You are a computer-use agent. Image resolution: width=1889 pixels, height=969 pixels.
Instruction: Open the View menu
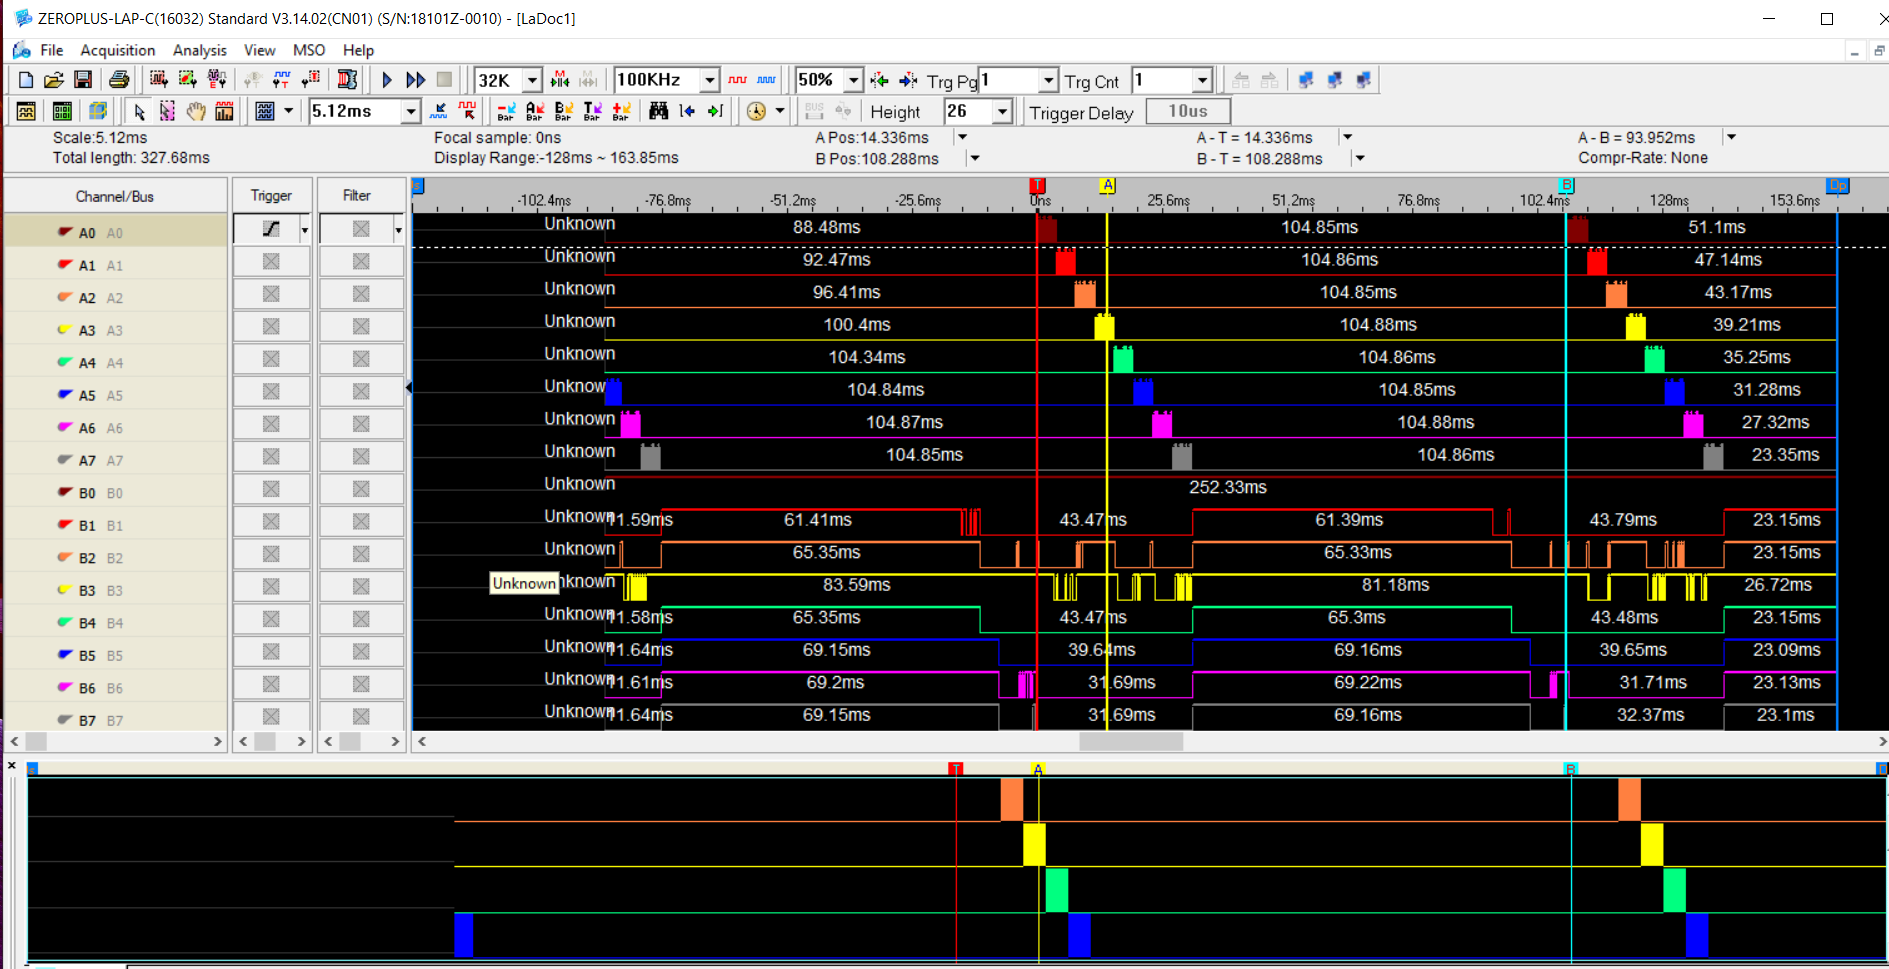tap(259, 50)
